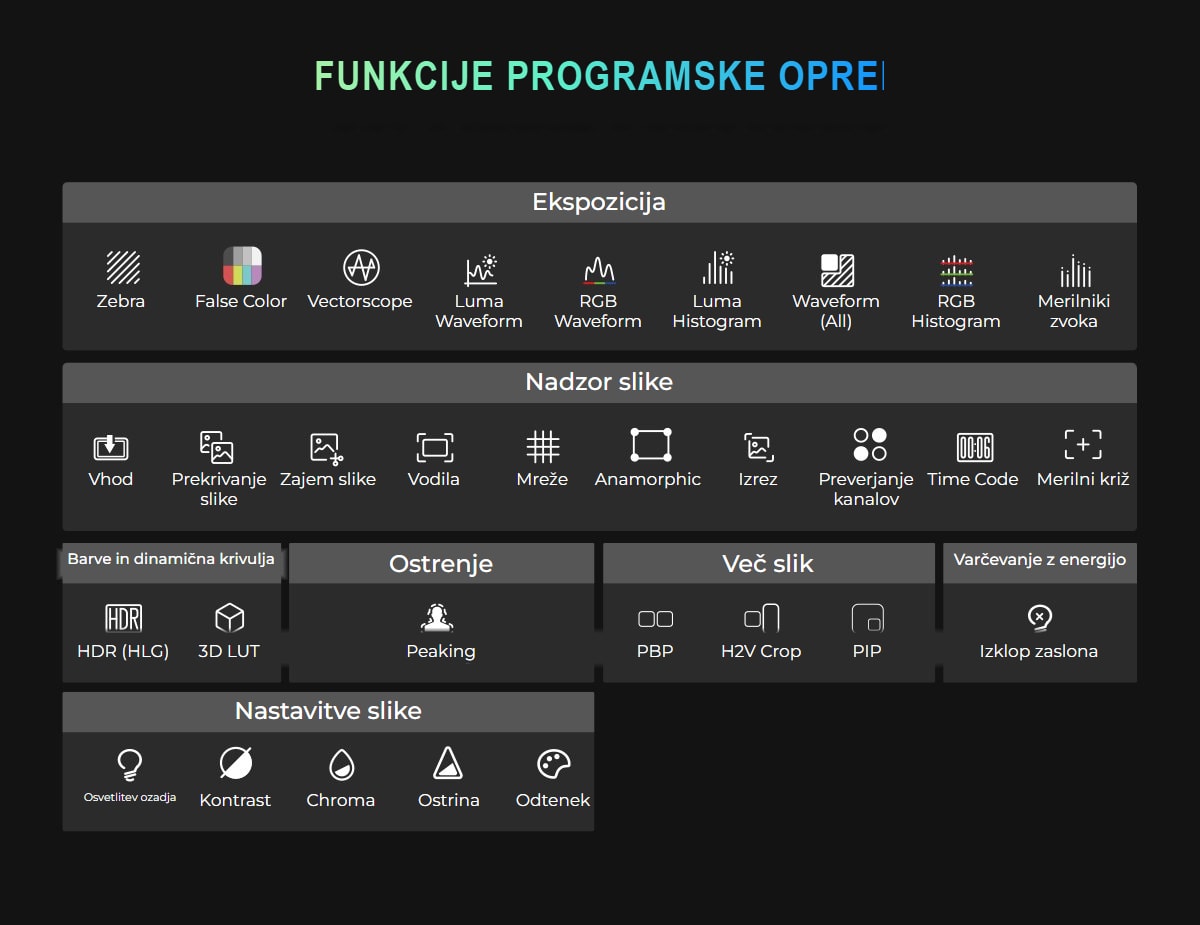Open the Vodila guides icon
This screenshot has width=1200, height=925.
[435, 447]
